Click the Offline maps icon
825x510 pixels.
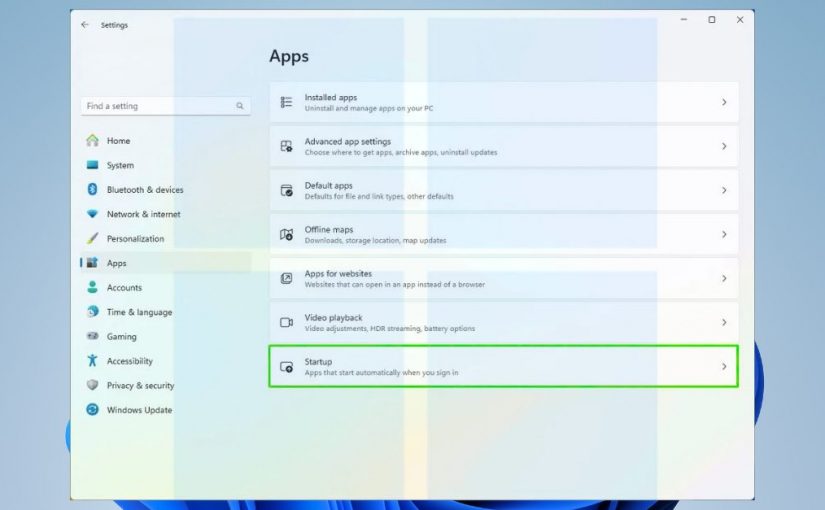[286, 234]
